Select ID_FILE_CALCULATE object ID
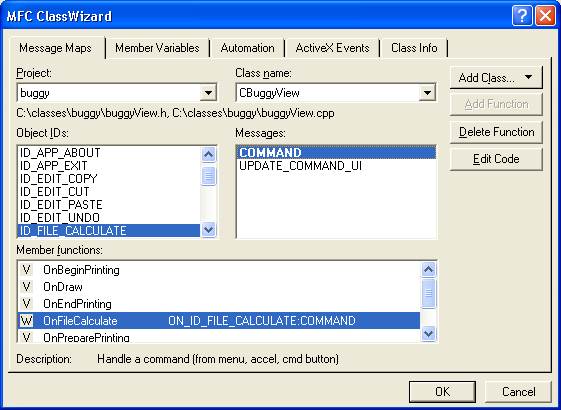 pyautogui.click(x=109, y=230)
